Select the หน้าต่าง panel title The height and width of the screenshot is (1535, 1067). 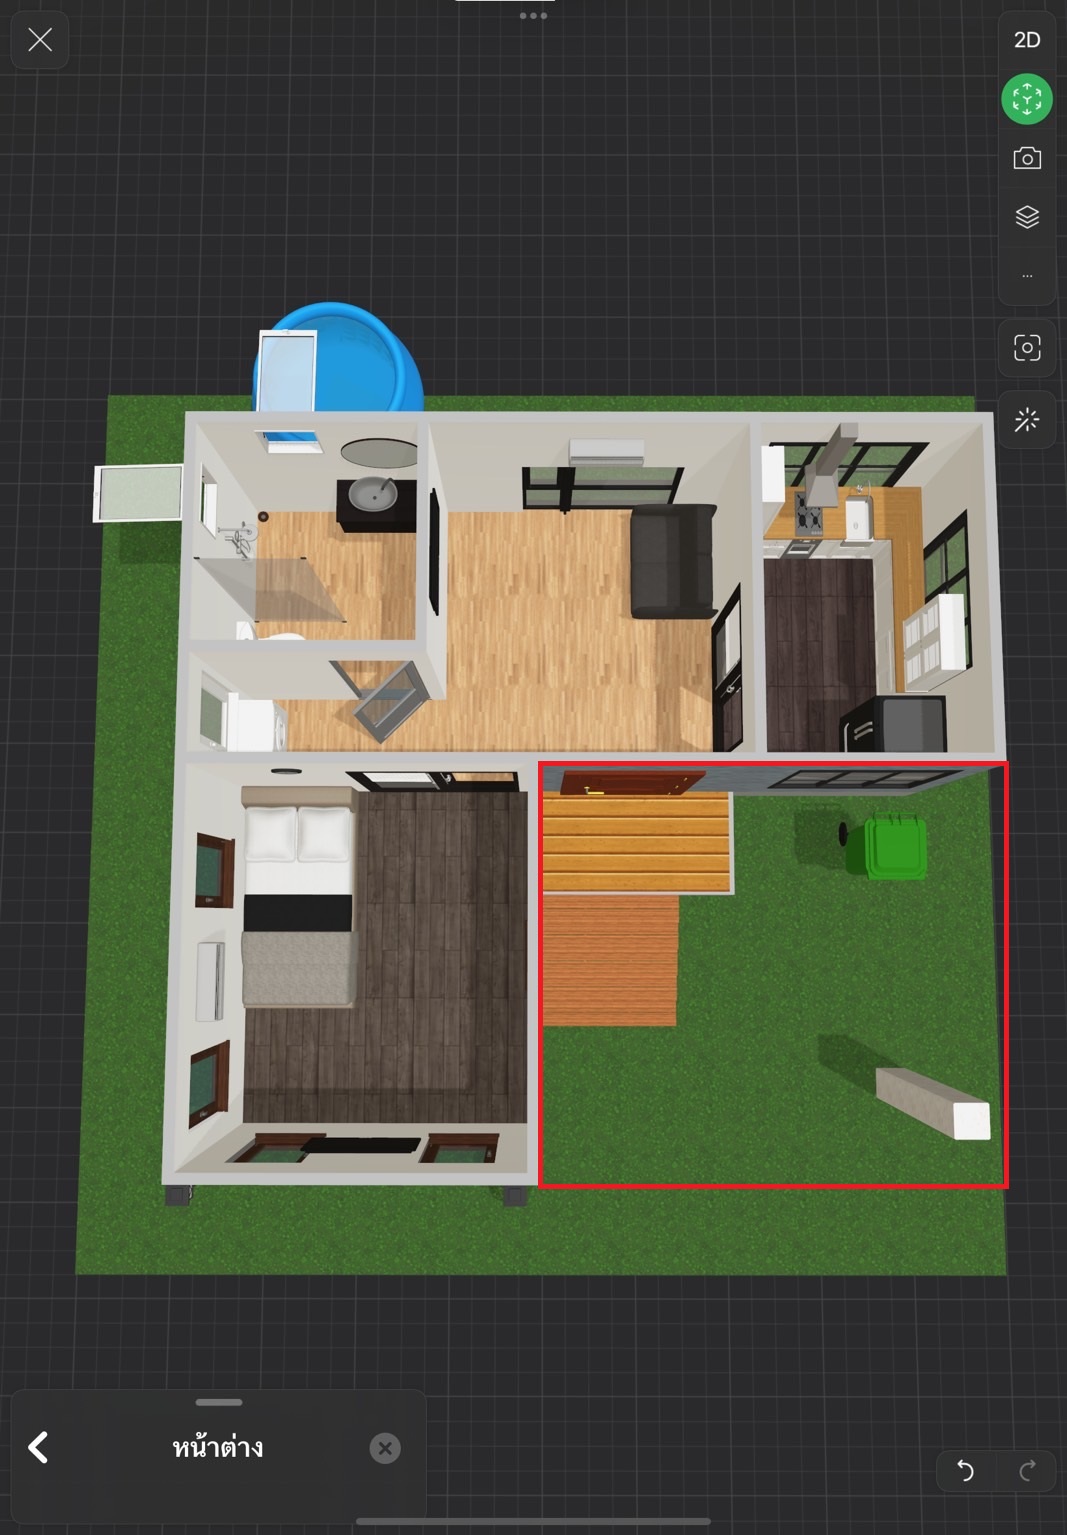pos(218,1447)
